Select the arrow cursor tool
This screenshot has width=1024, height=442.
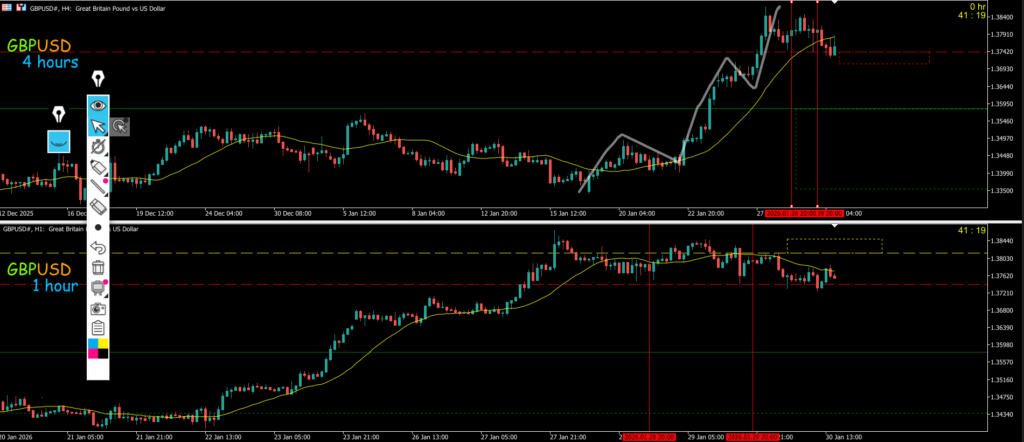(98, 126)
